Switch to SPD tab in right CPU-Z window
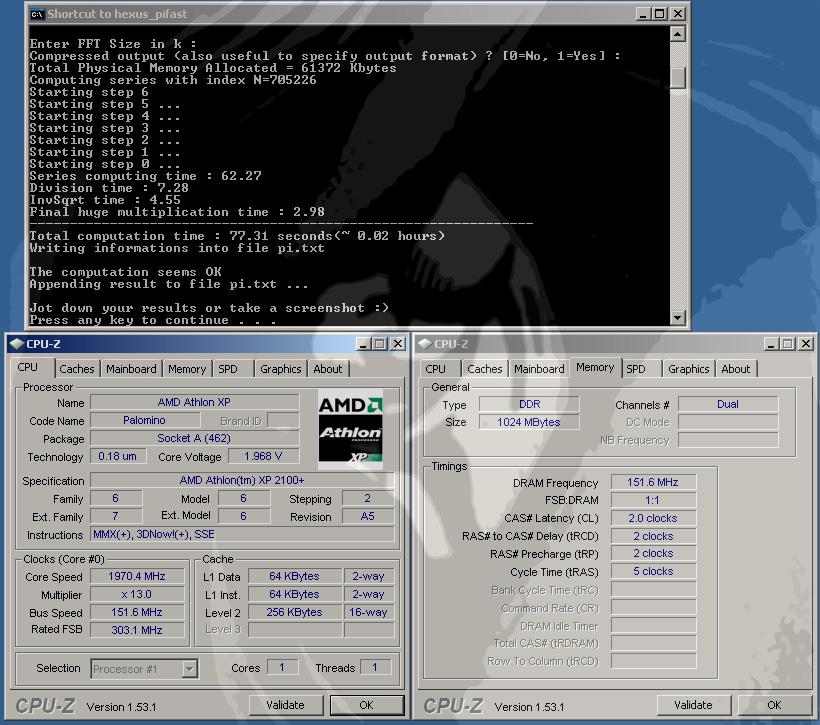This screenshot has height=725, width=820. tap(636, 369)
